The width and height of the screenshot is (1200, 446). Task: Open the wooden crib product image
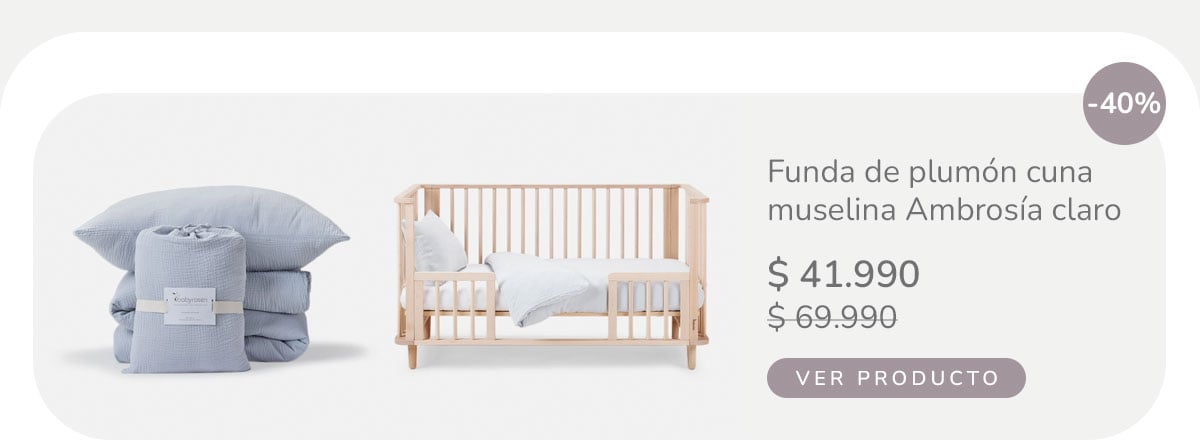(x=552, y=274)
